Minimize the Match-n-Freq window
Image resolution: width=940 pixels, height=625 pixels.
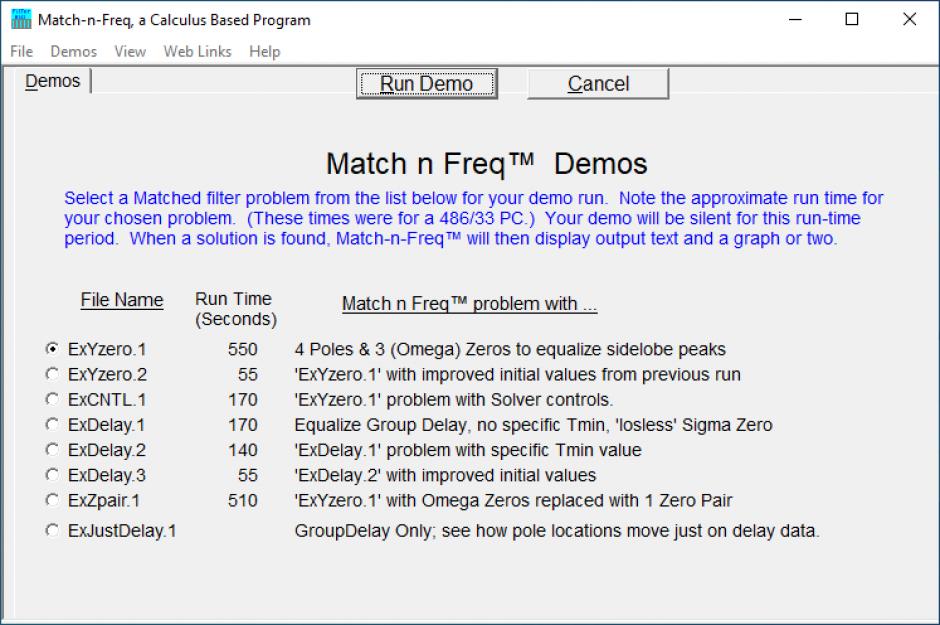coord(795,20)
